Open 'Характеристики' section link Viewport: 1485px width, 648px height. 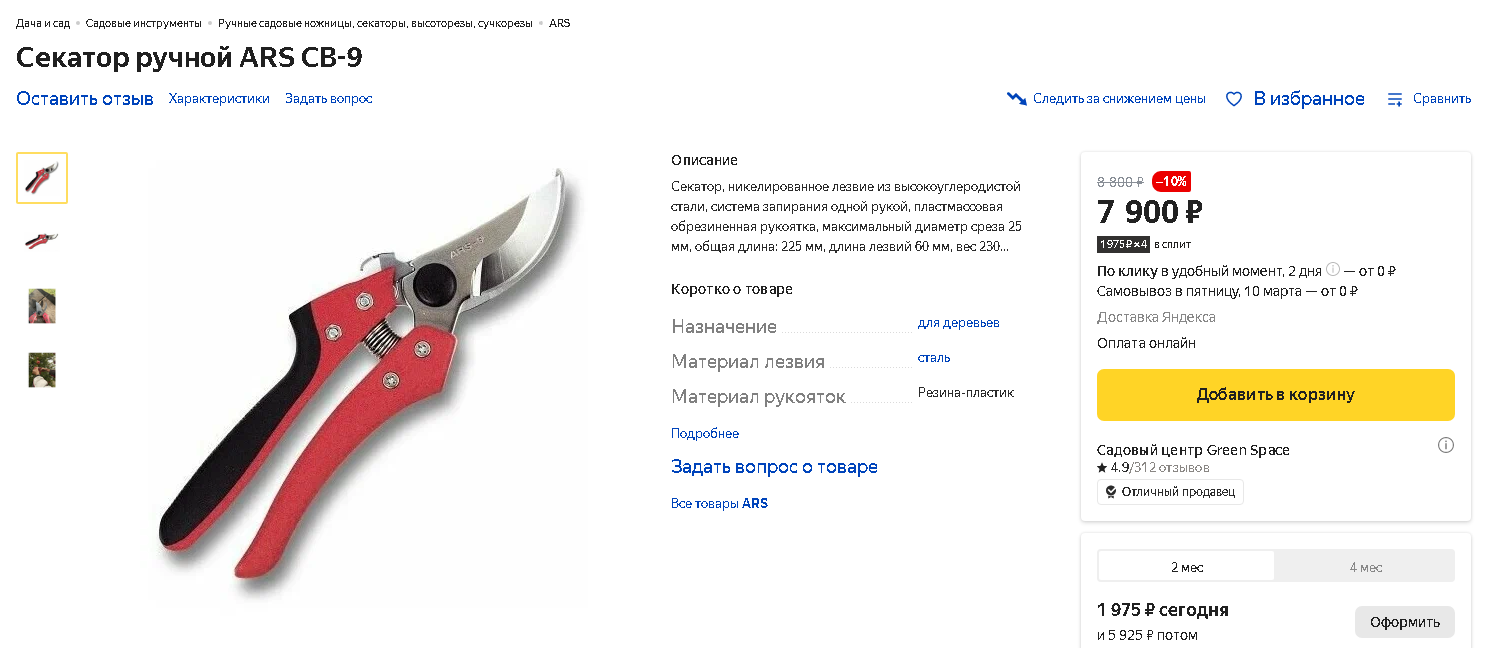coord(219,99)
